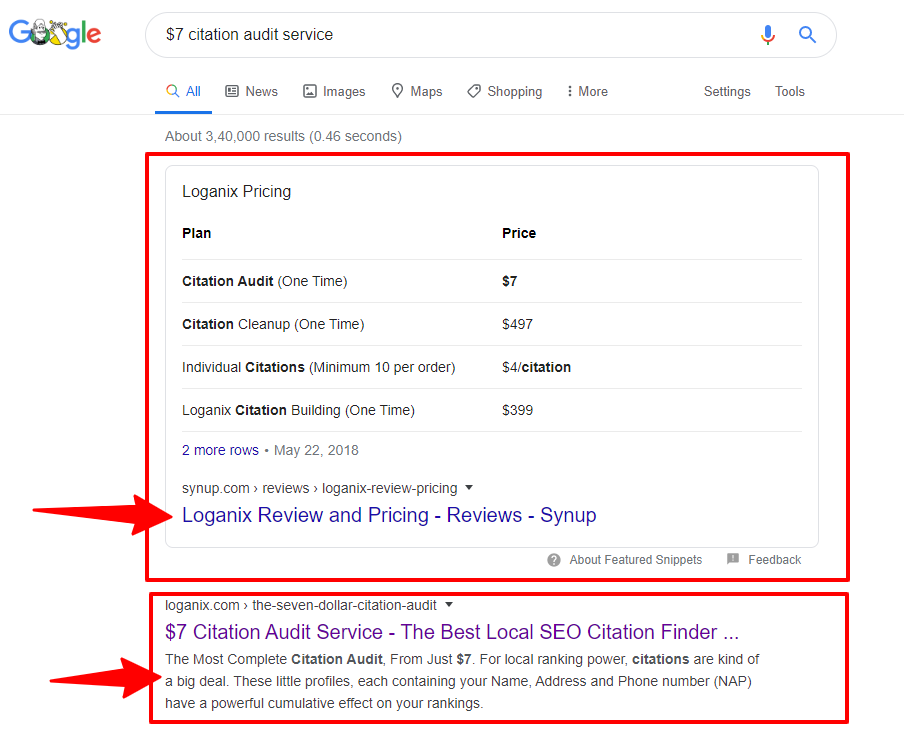The image size is (904, 738).
Task: Click the Maps tab pin icon
Action: coord(397,91)
